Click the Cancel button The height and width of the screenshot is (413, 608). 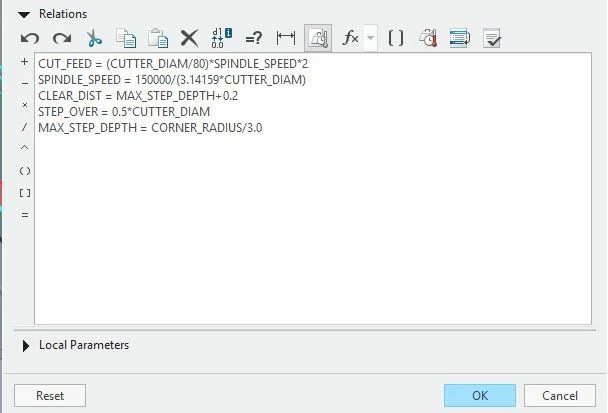click(560, 396)
